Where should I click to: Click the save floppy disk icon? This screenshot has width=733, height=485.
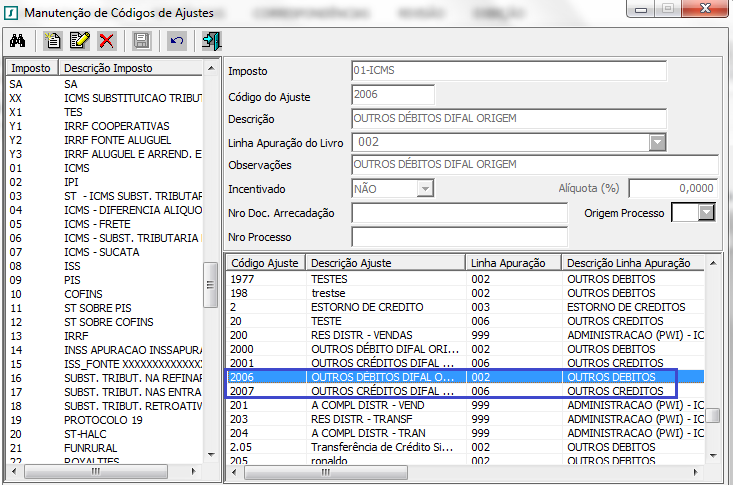pyautogui.click(x=141, y=41)
